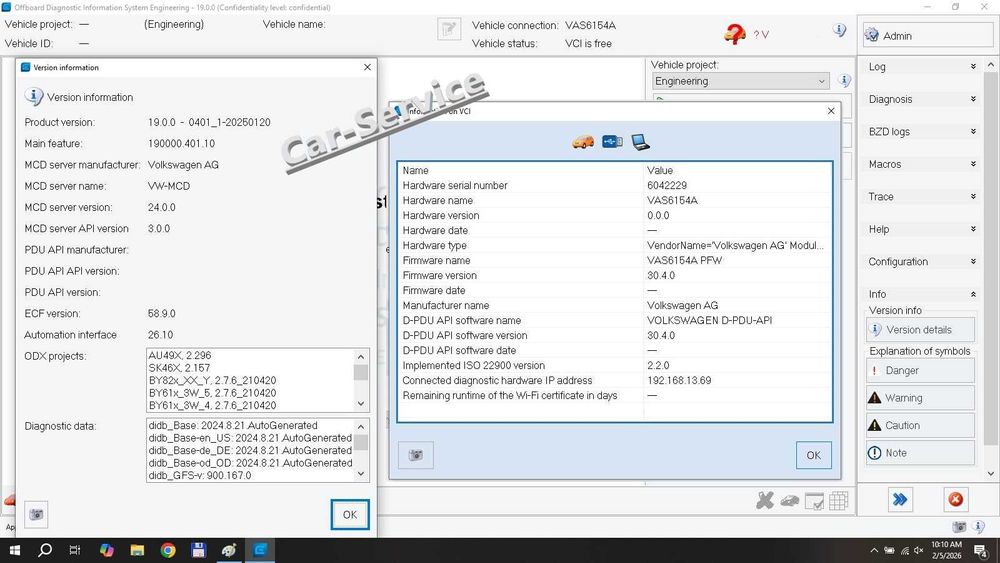Select the orange car icon in VCI dialog
The width and height of the screenshot is (1000, 563).
[583, 142]
